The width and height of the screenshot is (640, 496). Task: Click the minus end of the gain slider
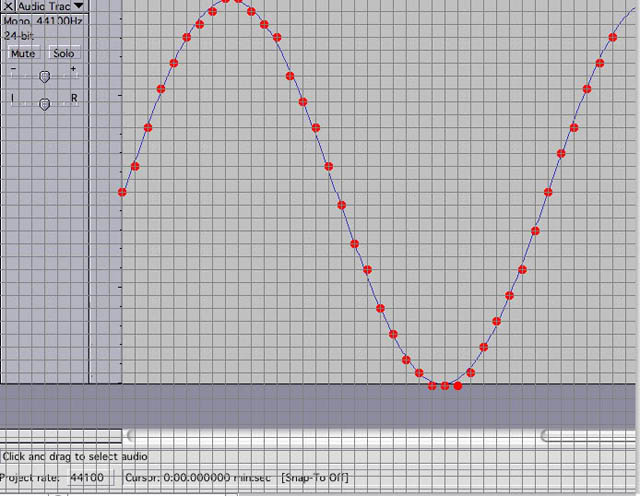click(x=12, y=70)
